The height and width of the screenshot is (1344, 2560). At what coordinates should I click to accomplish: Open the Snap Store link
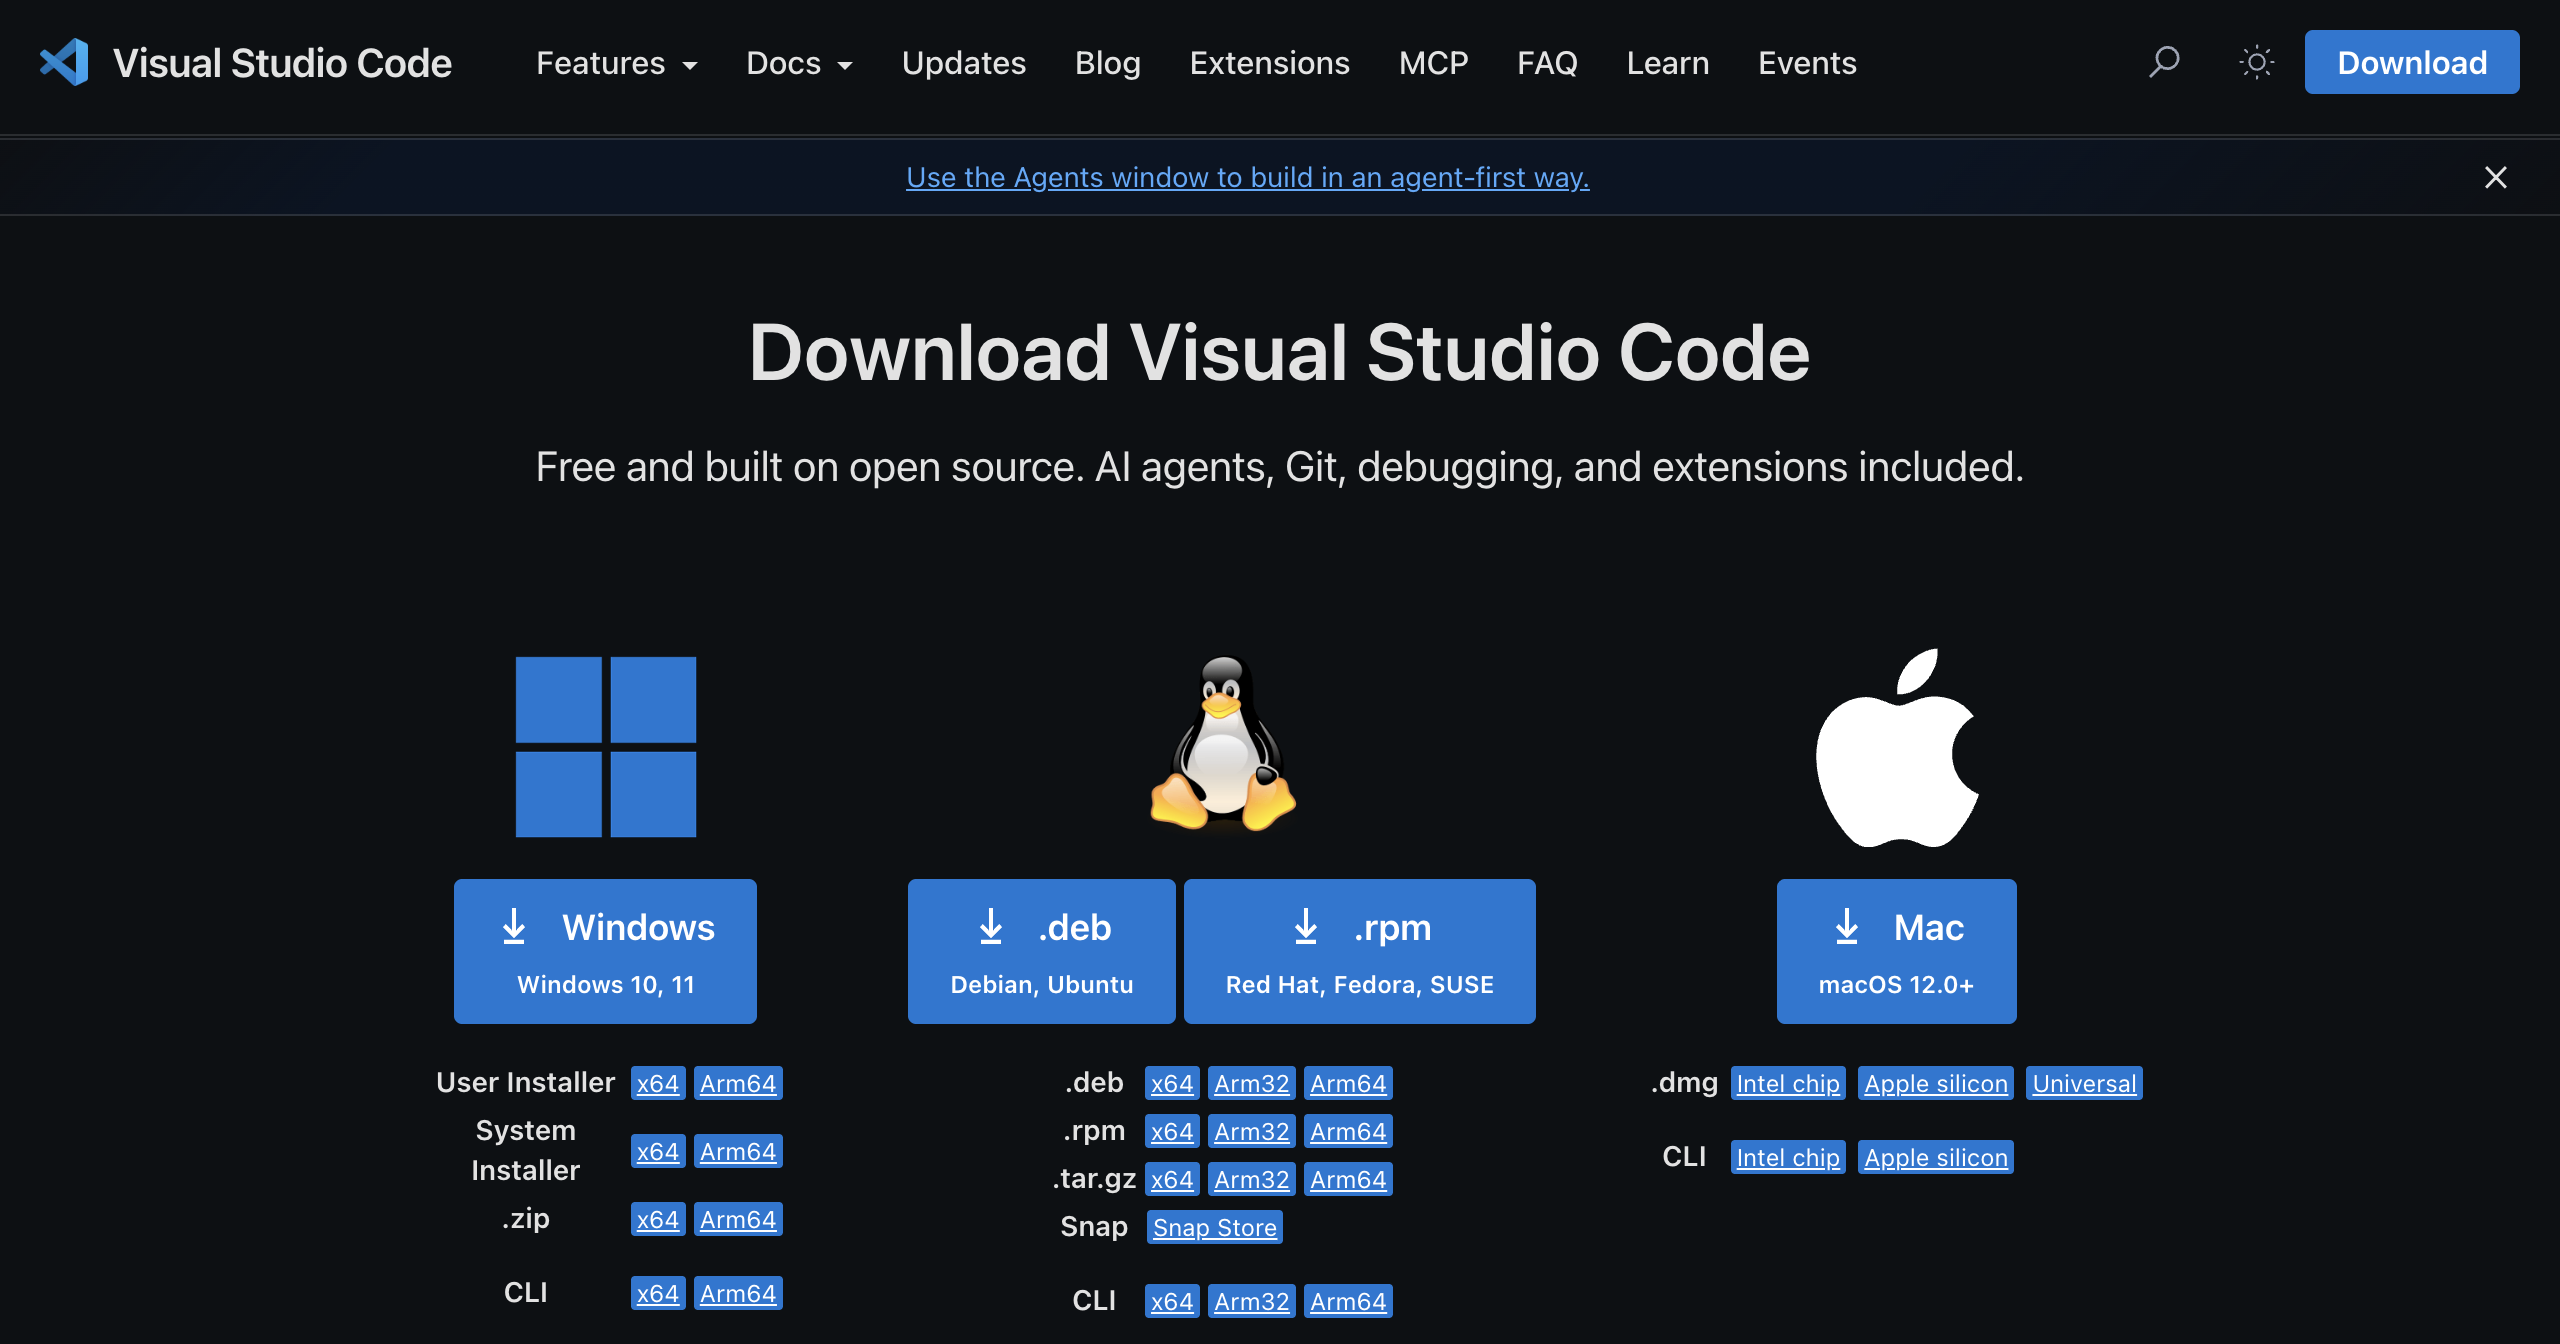[1215, 1227]
